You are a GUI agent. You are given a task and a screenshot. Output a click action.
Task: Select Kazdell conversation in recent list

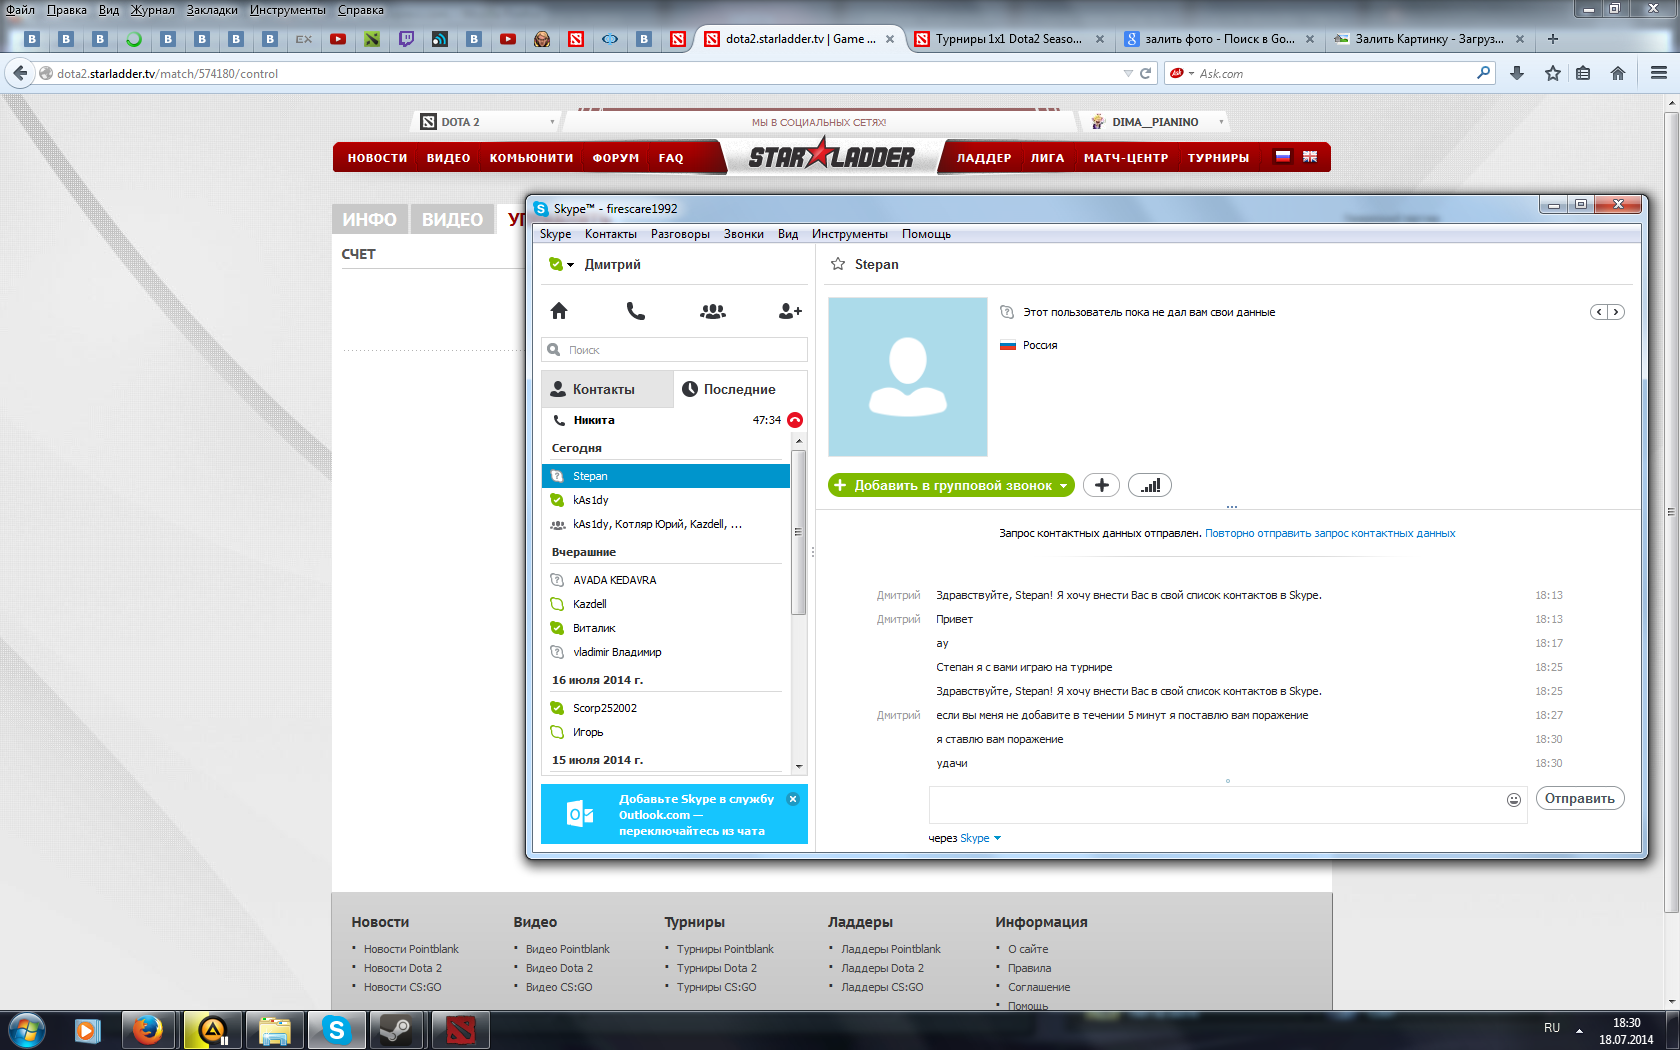point(666,604)
